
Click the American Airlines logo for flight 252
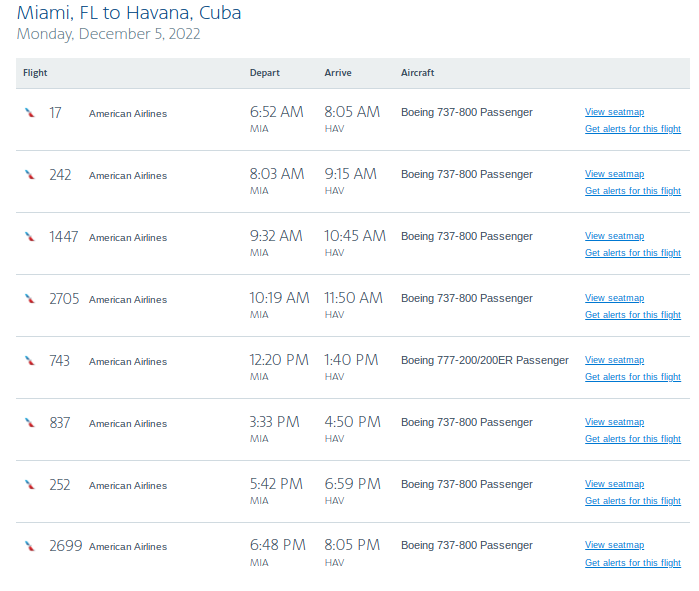(30, 484)
